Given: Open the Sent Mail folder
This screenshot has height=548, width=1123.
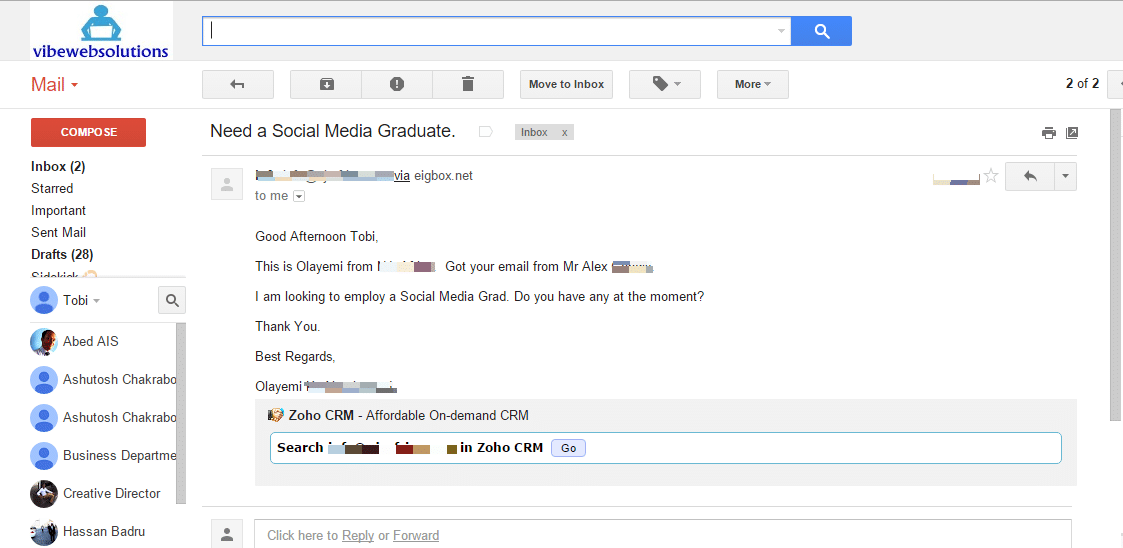Looking at the screenshot, I should tap(58, 232).
